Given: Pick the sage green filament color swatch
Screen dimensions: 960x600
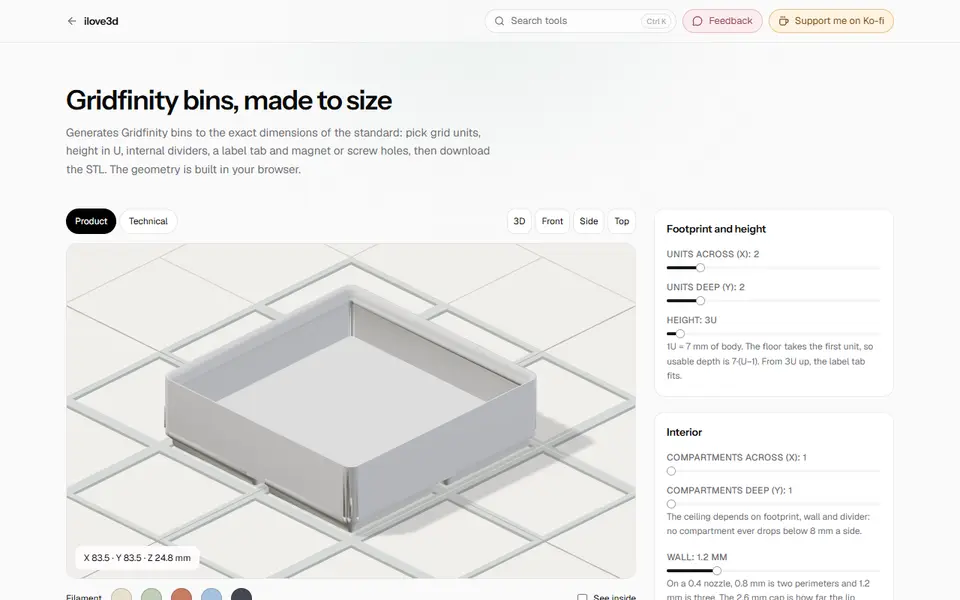Looking at the screenshot, I should [x=151, y=595].
